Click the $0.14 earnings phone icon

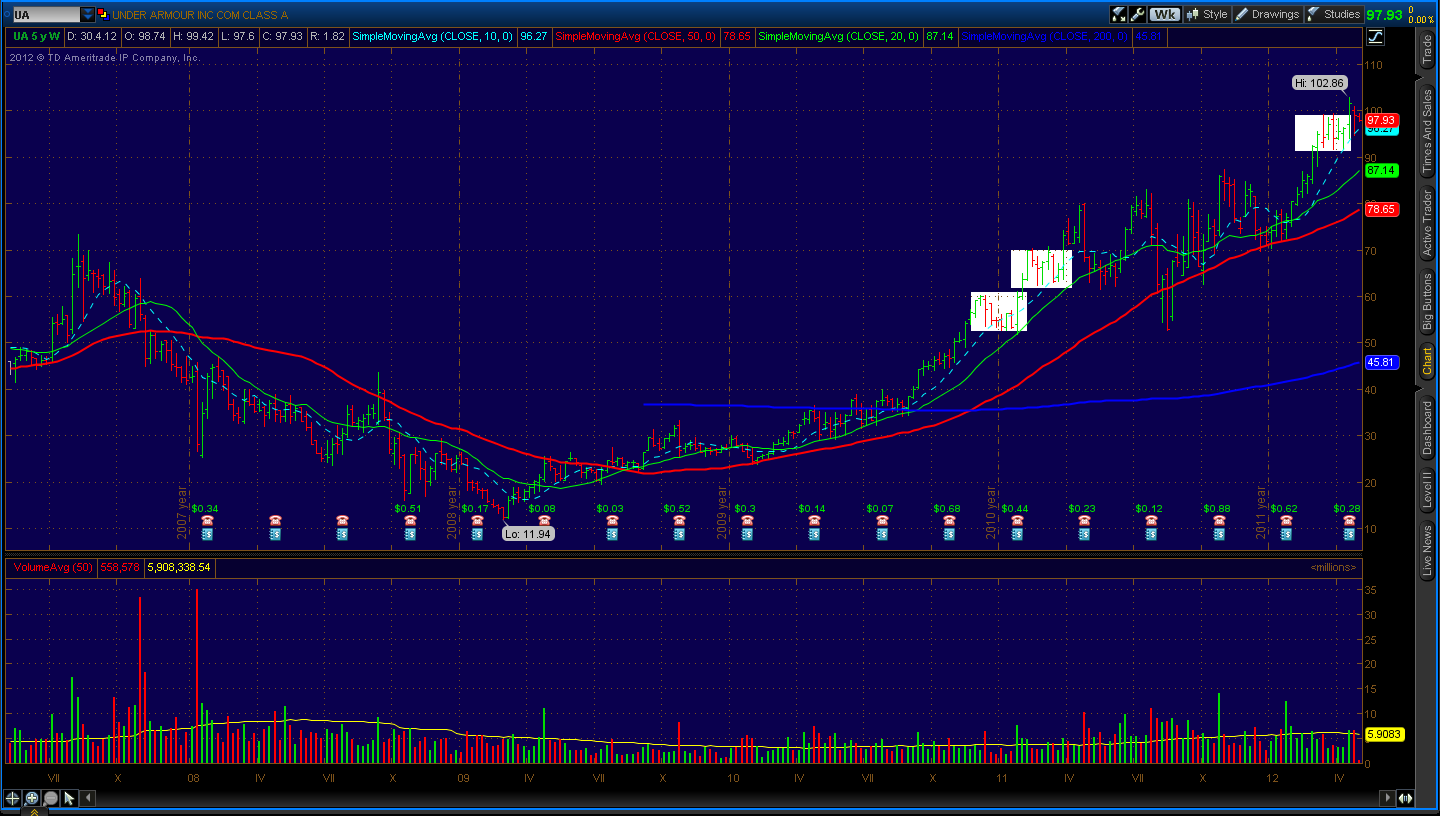pos(814,521)
